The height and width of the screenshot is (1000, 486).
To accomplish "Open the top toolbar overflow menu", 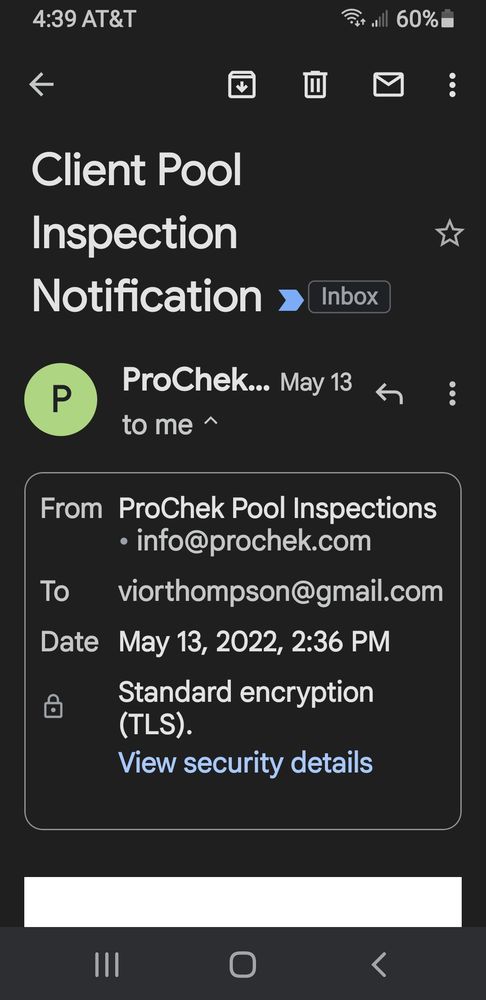I will [x=452, y=84].
